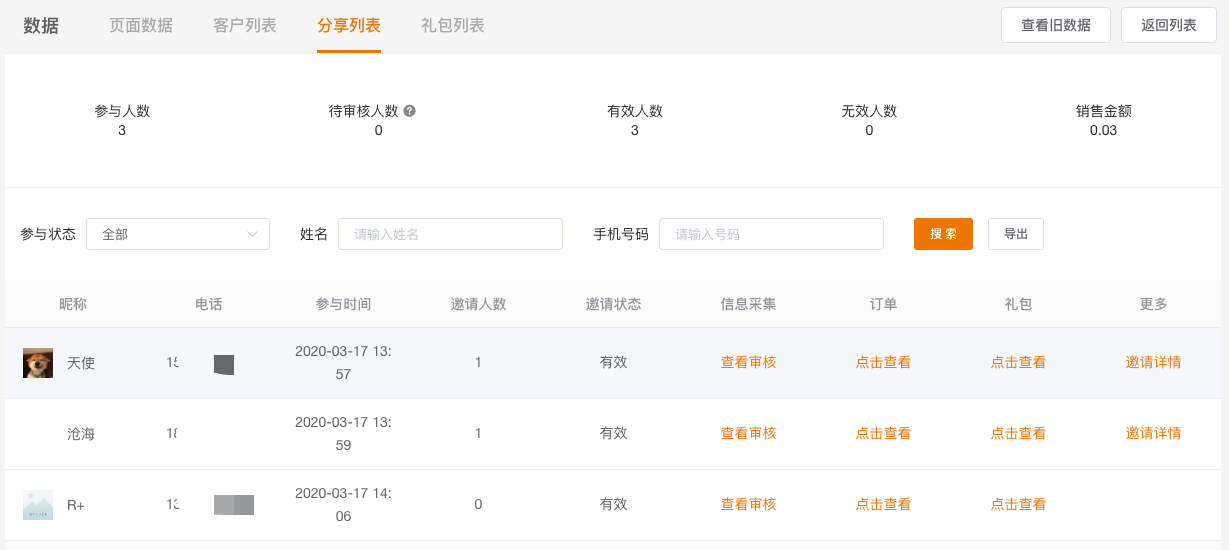Click into the 手机号码 input field
The image size is (1229, 550).
pos(771,234)
